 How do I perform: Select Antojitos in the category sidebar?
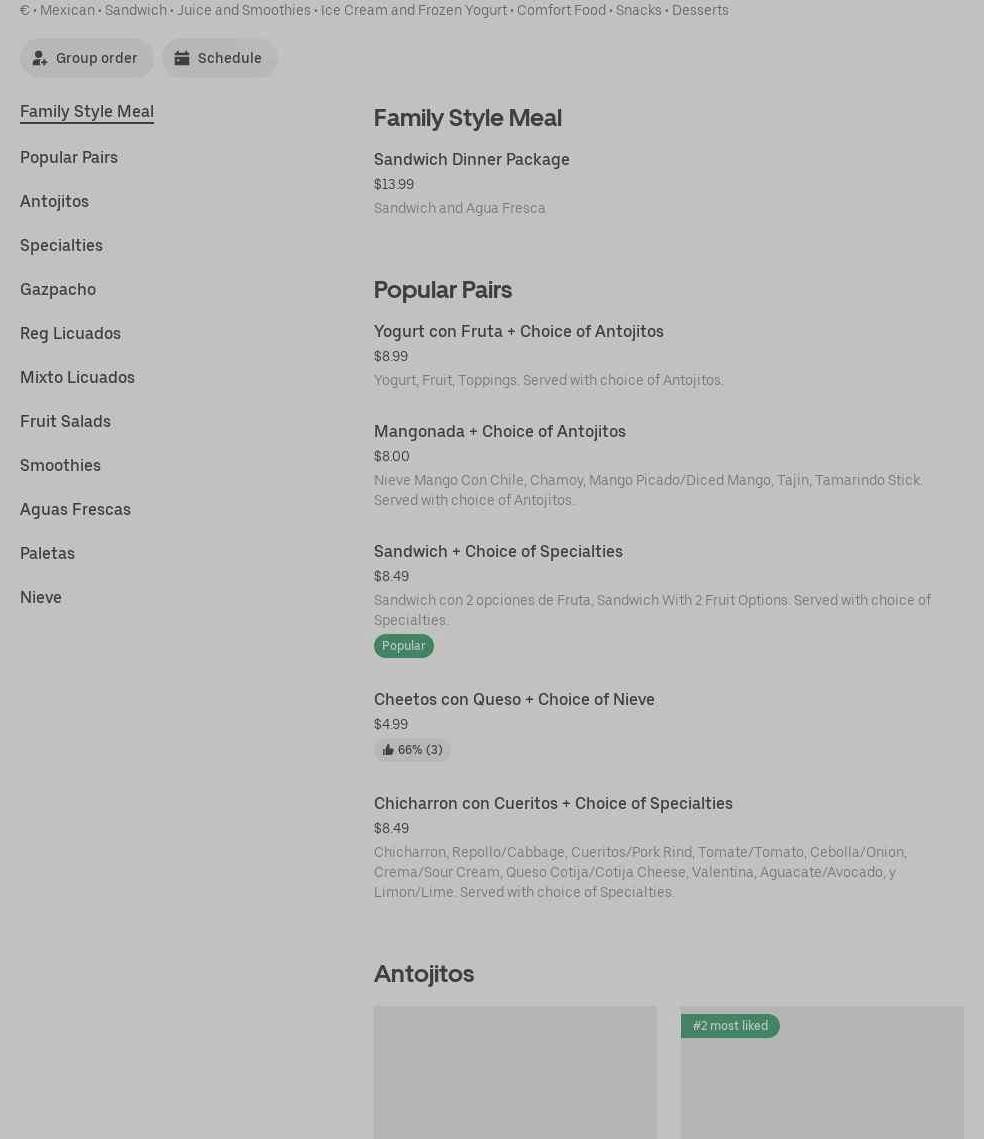tap(54, 201)
